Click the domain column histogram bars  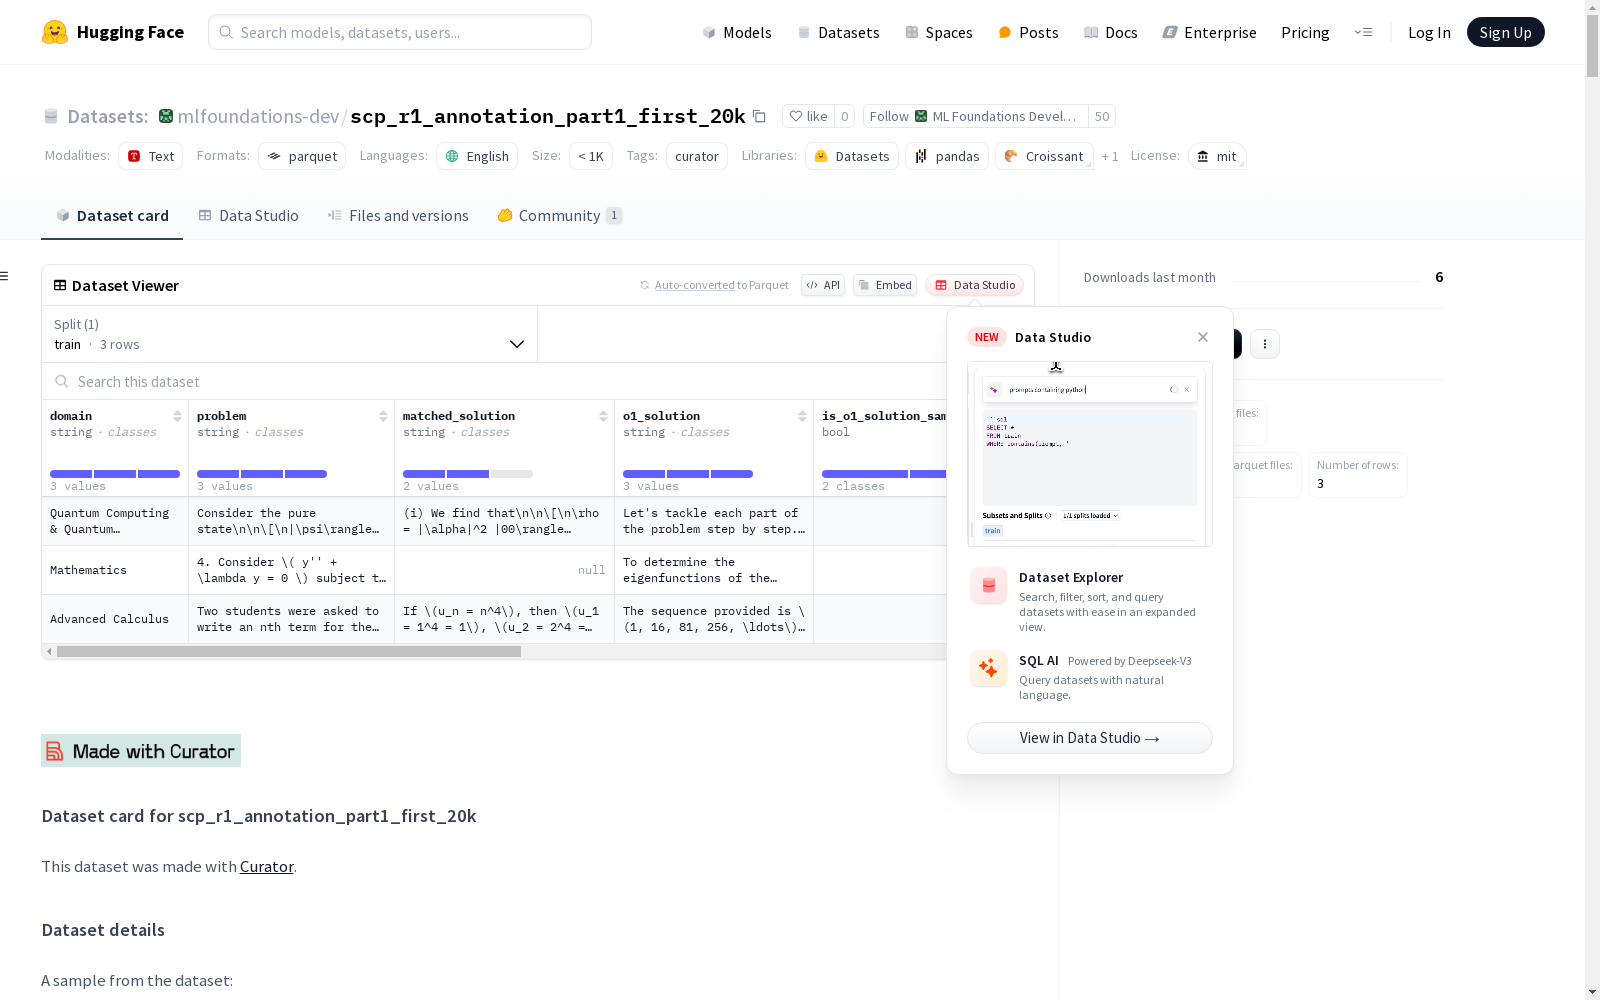[115, 474]
